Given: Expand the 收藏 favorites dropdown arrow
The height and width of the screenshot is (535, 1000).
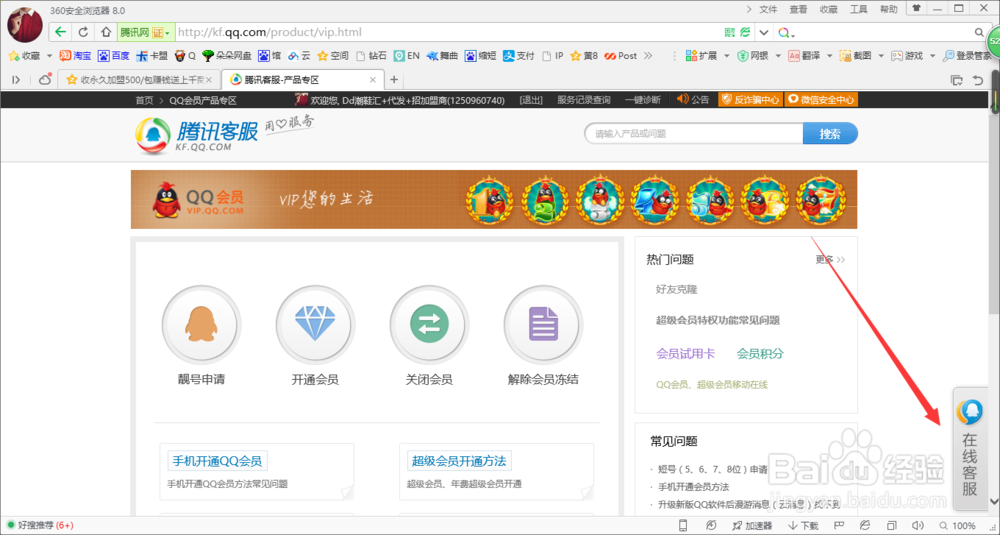Looking at the screenshot, I should pos(49,56).
